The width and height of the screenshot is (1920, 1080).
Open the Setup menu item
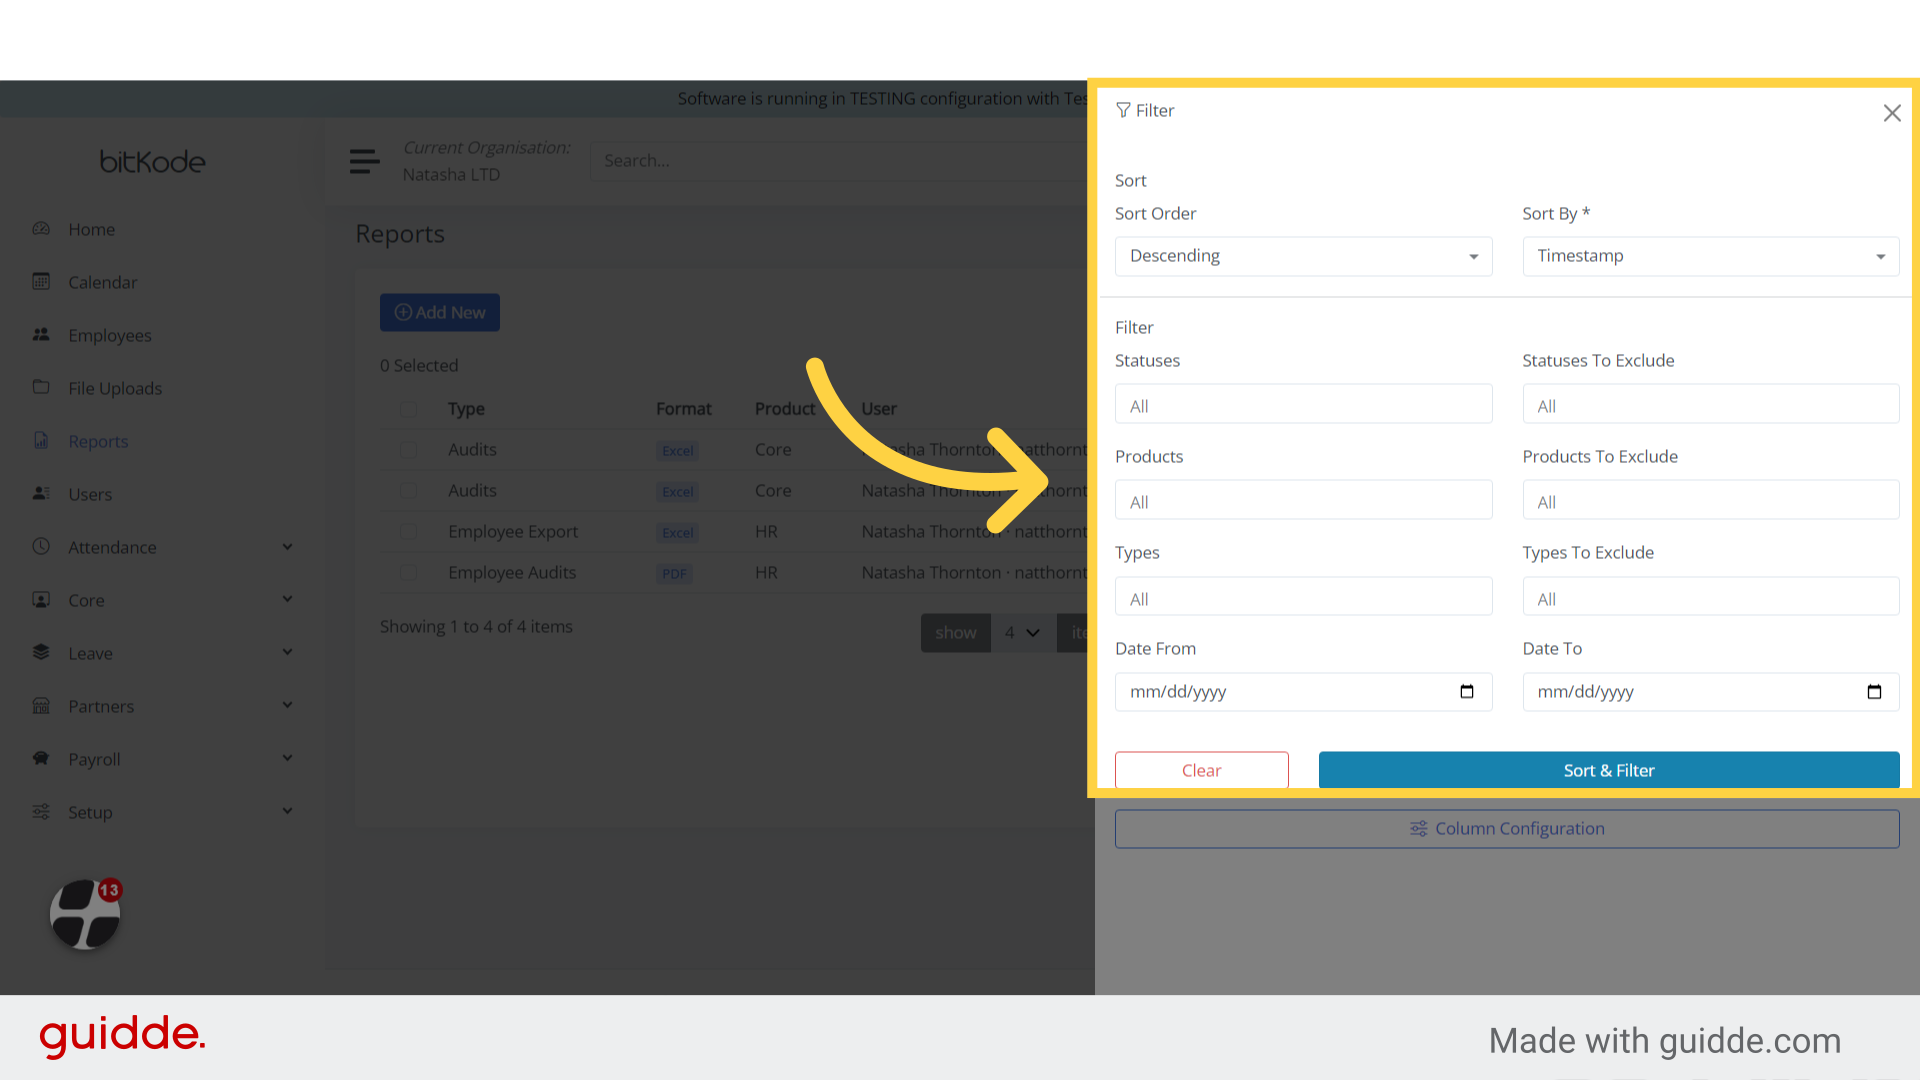pyautogui.click(x=90, y=812)
